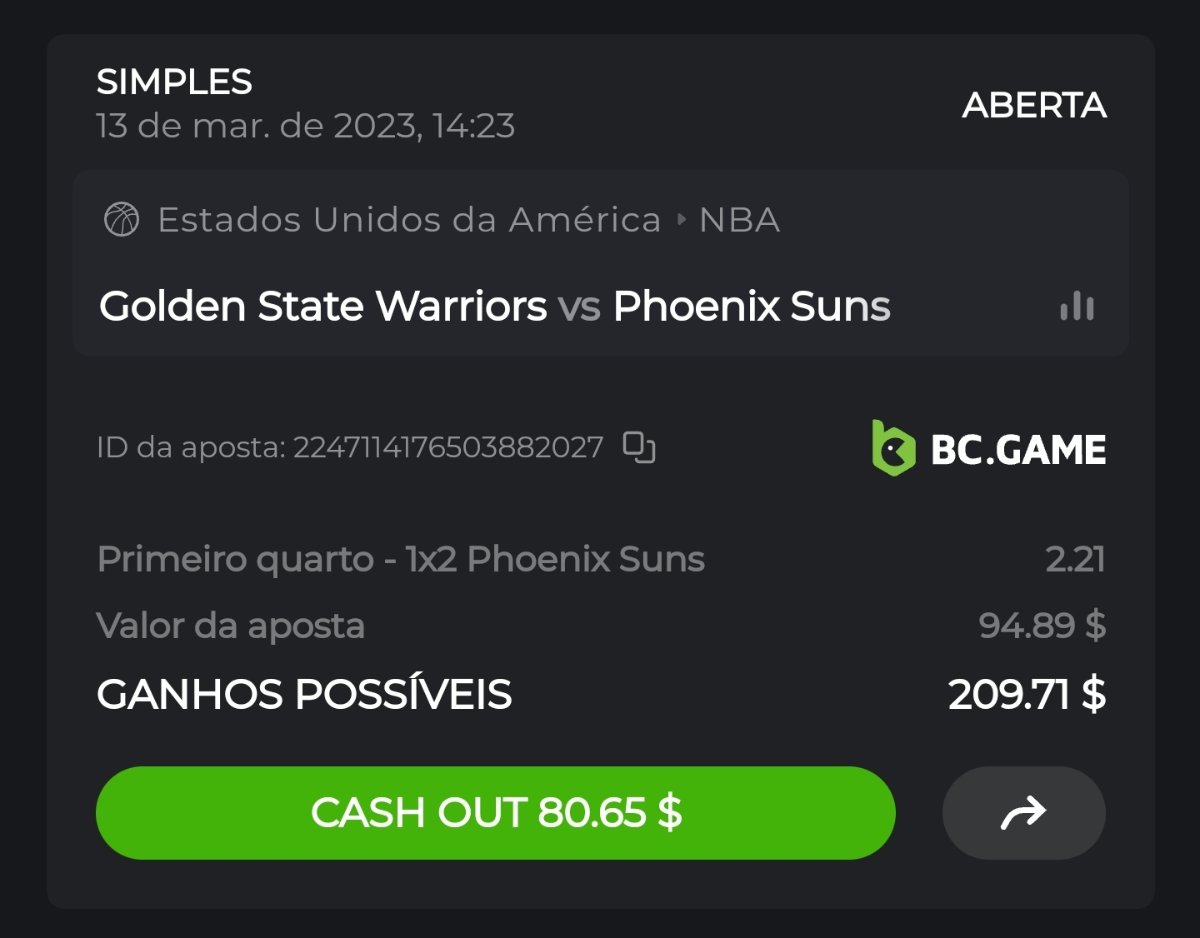Copy the bet ID using copy icon
The image size is (1200, 938).
coord(639,447)
